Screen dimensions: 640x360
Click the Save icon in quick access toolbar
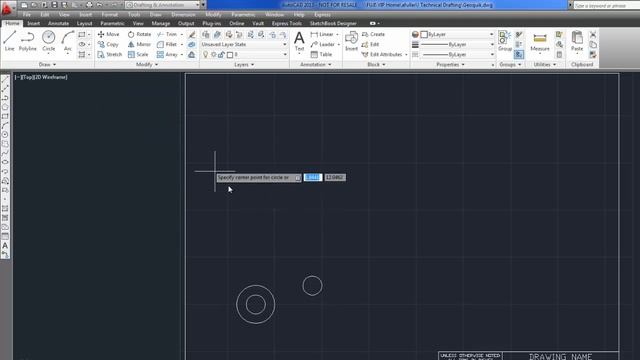click(54, 5)
